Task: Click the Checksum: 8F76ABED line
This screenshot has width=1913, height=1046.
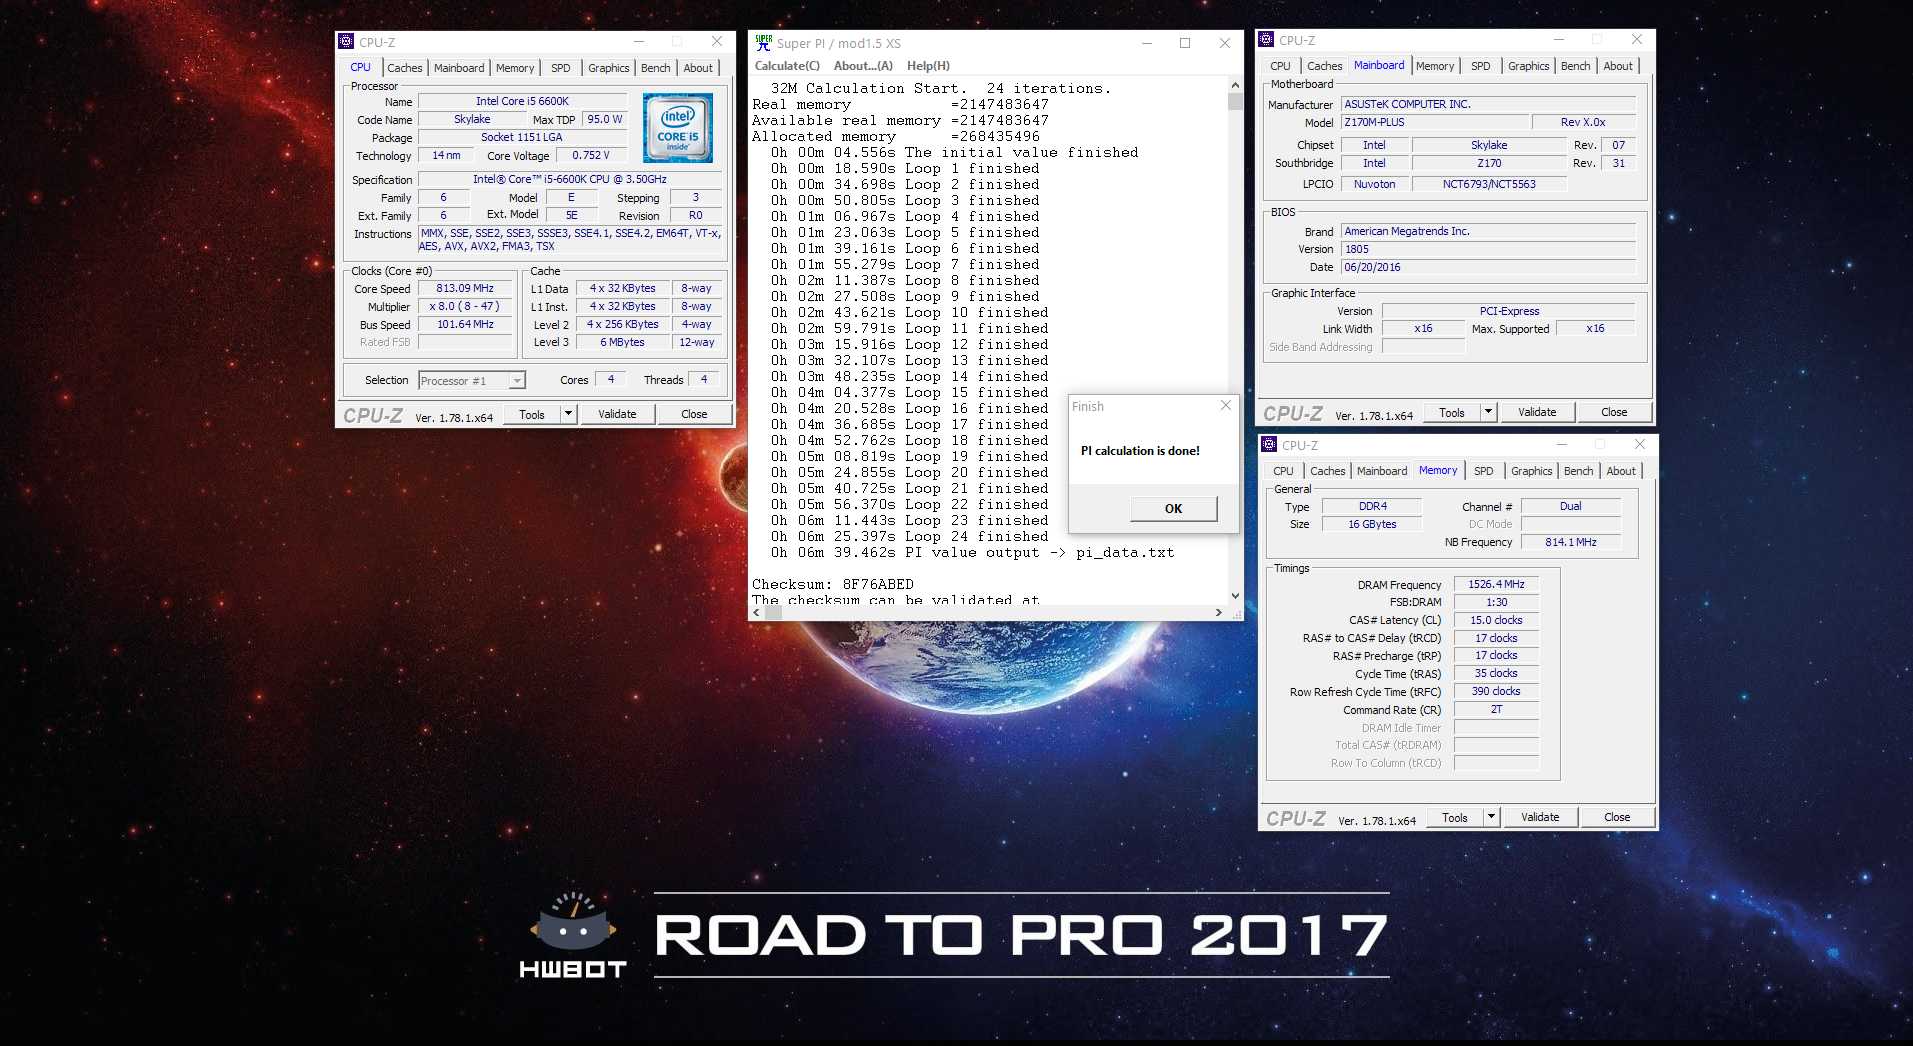Action: tap(832, 584)
